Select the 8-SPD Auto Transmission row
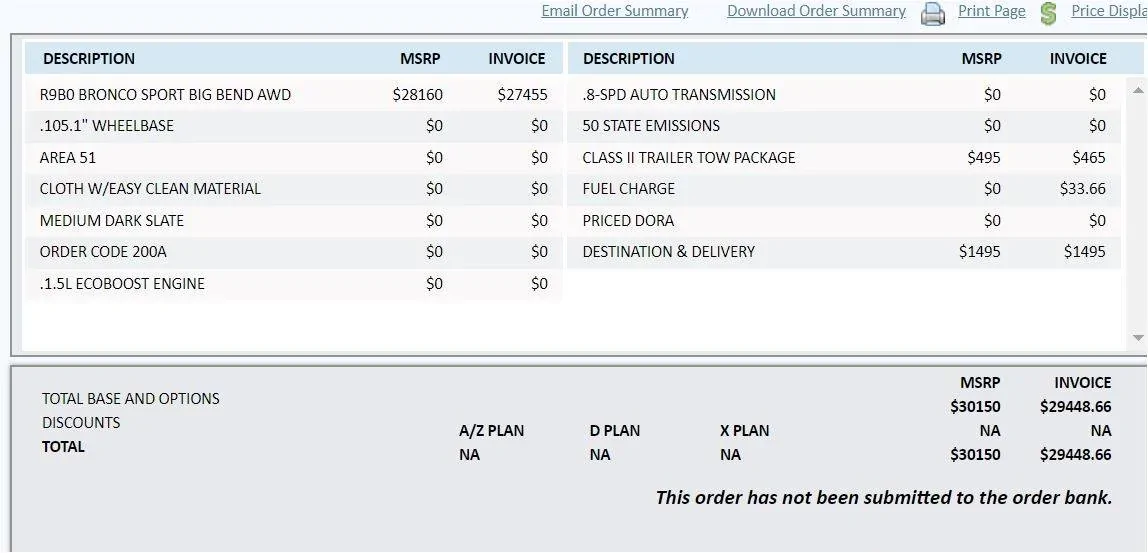Screen dimensions: 1148x553 [x=679, y=95]
